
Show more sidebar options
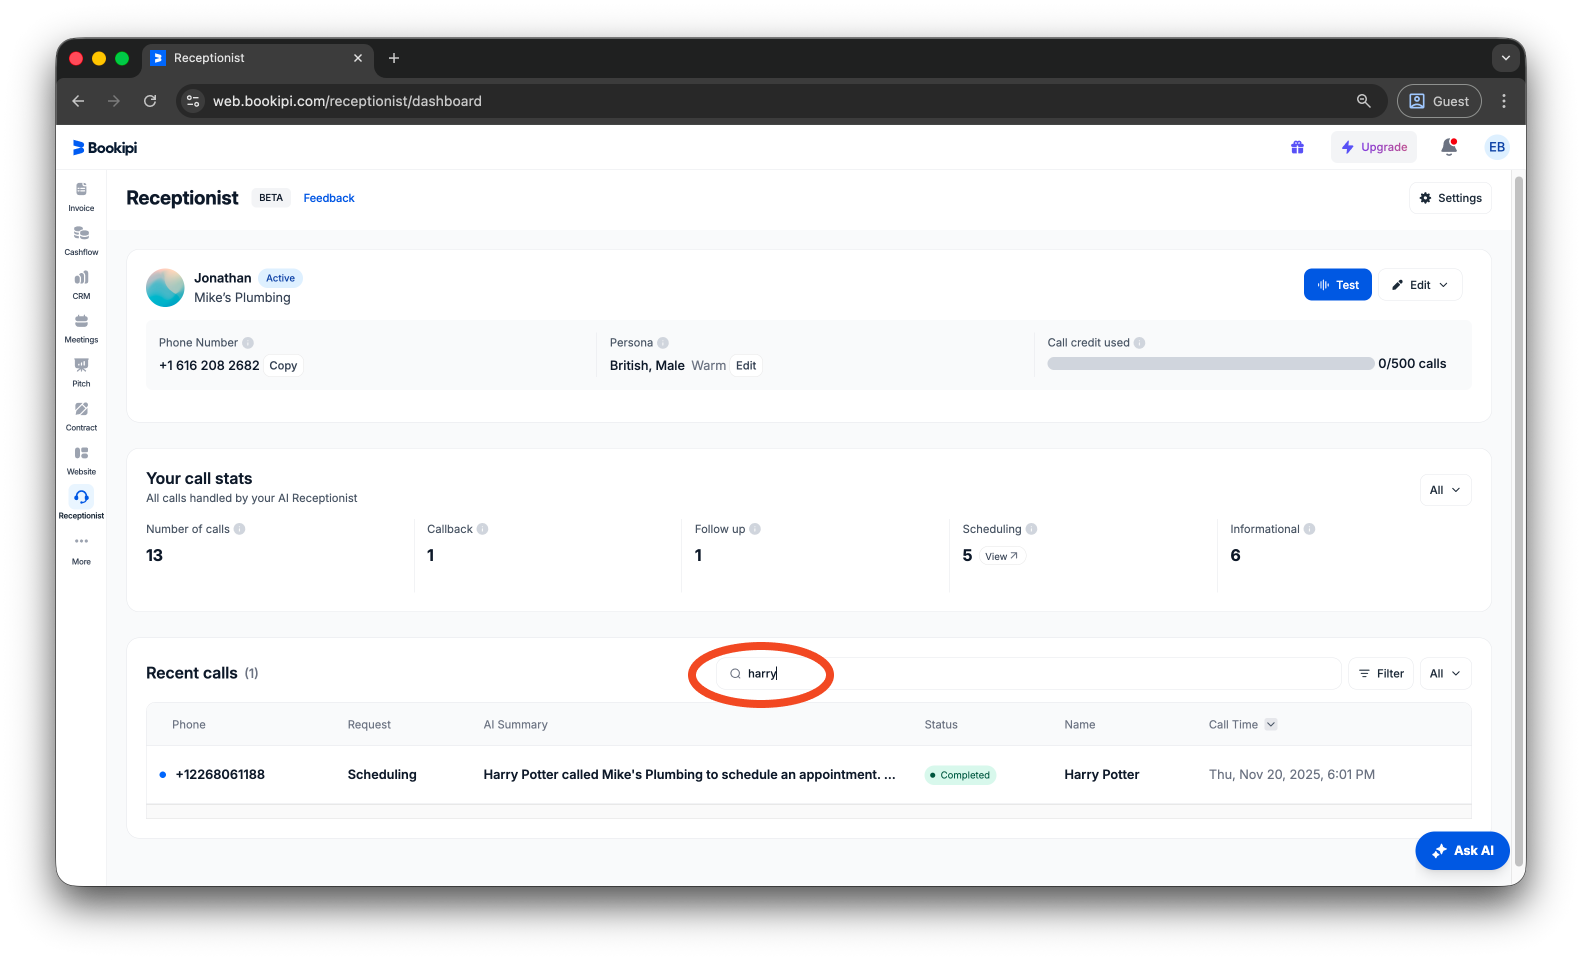(81, 549)
